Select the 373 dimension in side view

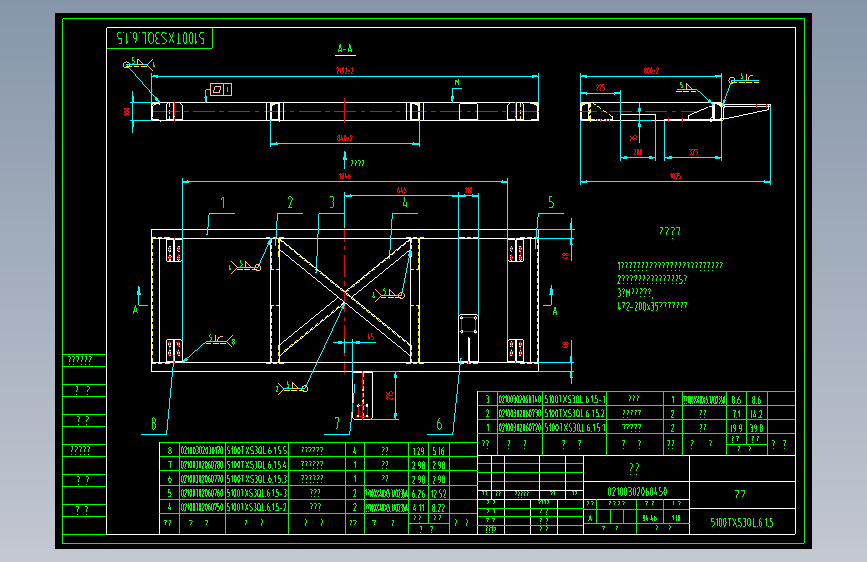coord(693,152)
